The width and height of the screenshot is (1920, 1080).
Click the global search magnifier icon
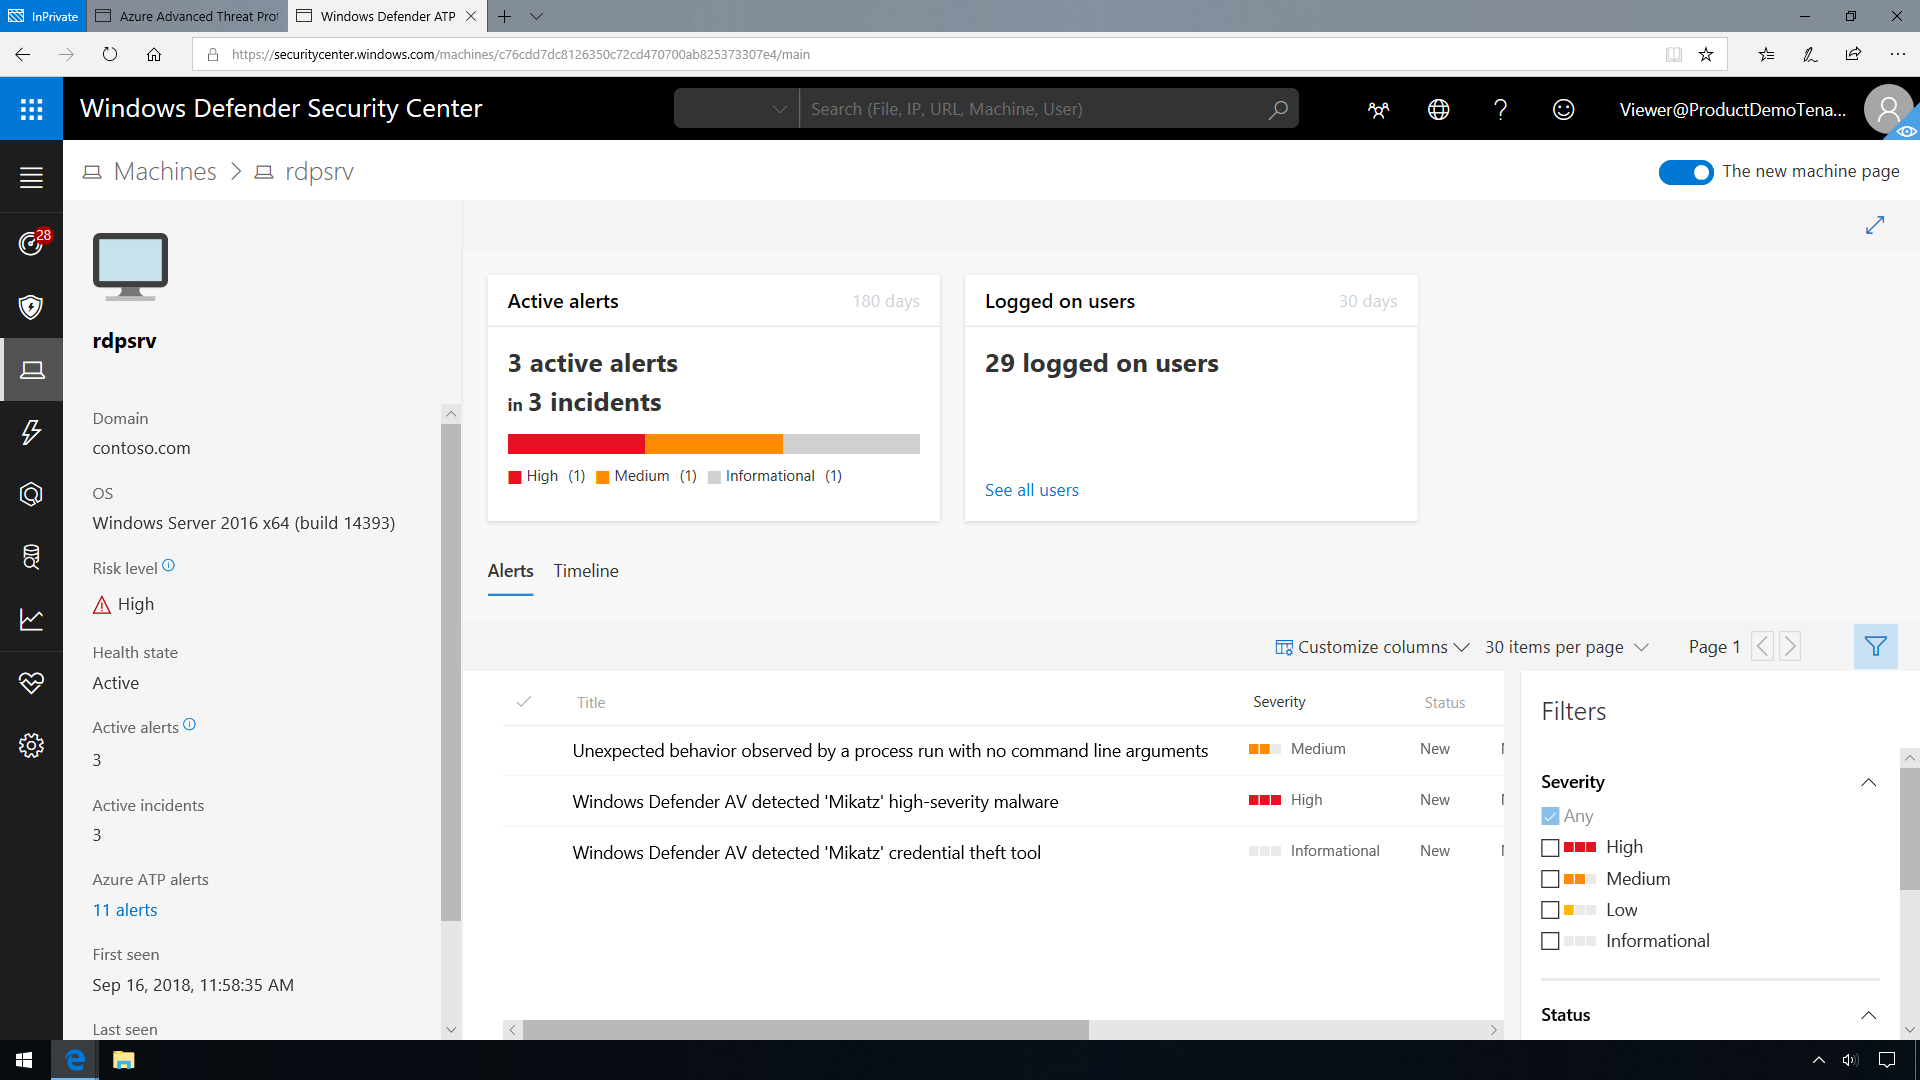[1278, 109]
